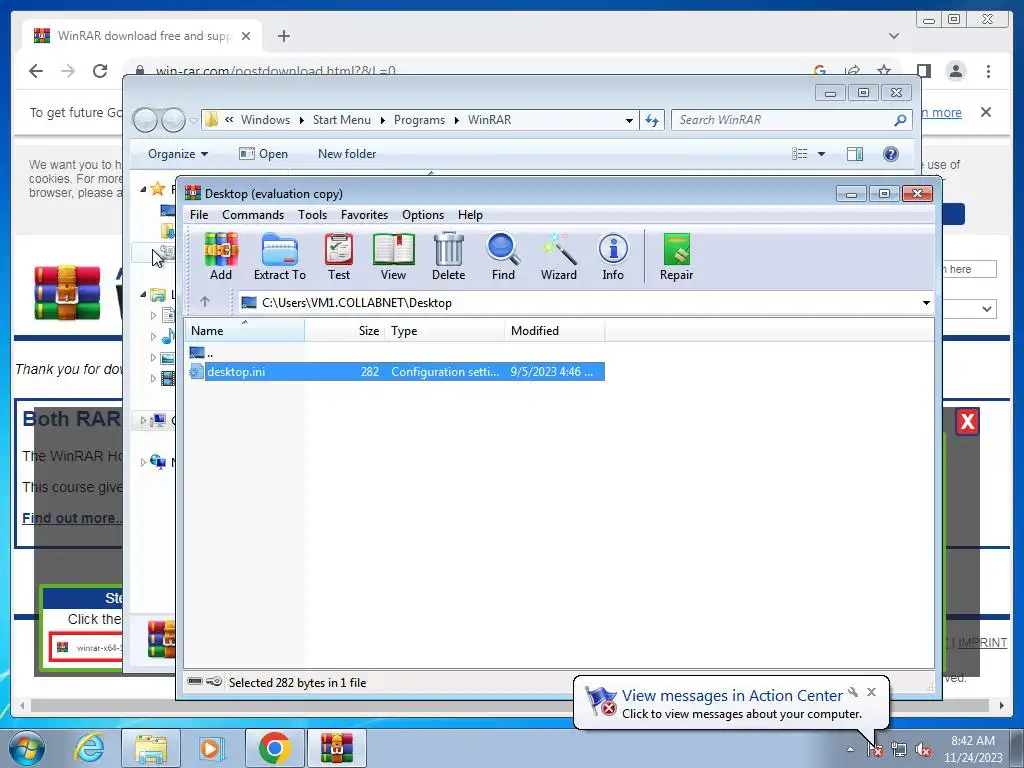The width and height of the screenshot is (1024, 768).
Task: Click the Find magnifier icon in WinRAR
Action: (503, 257)
